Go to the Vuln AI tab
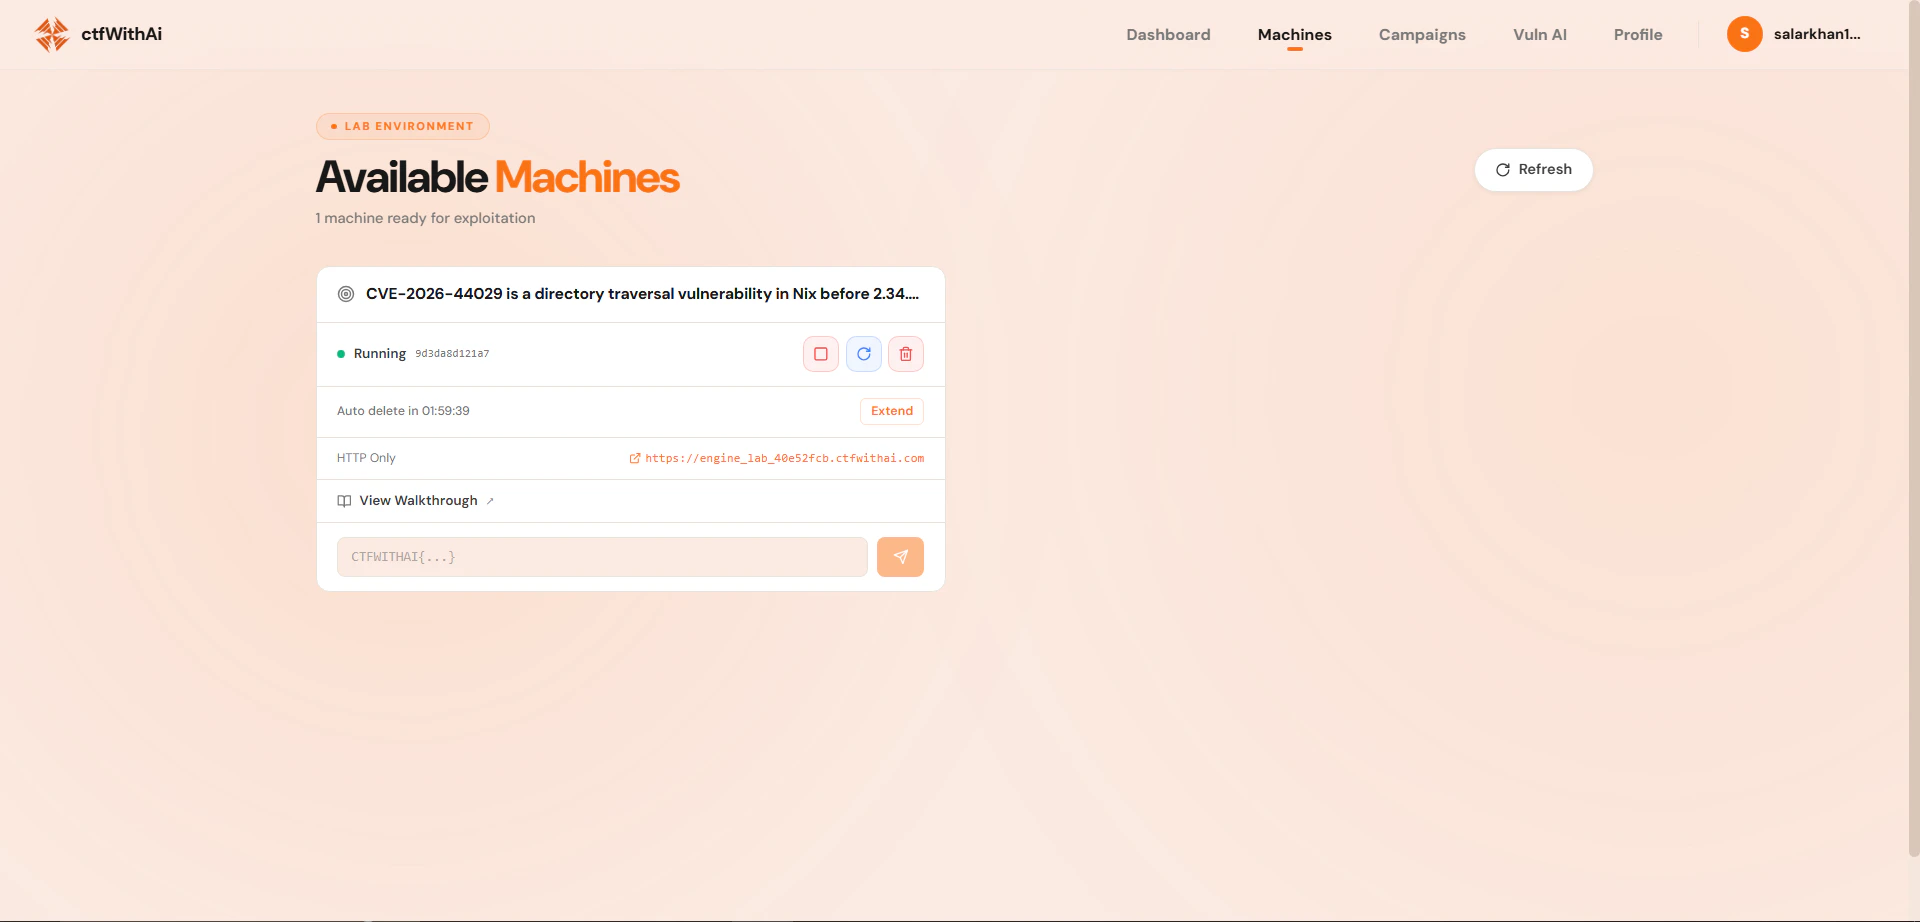Viewport: 1920px width, 922px height. [x=1540, y=34]
